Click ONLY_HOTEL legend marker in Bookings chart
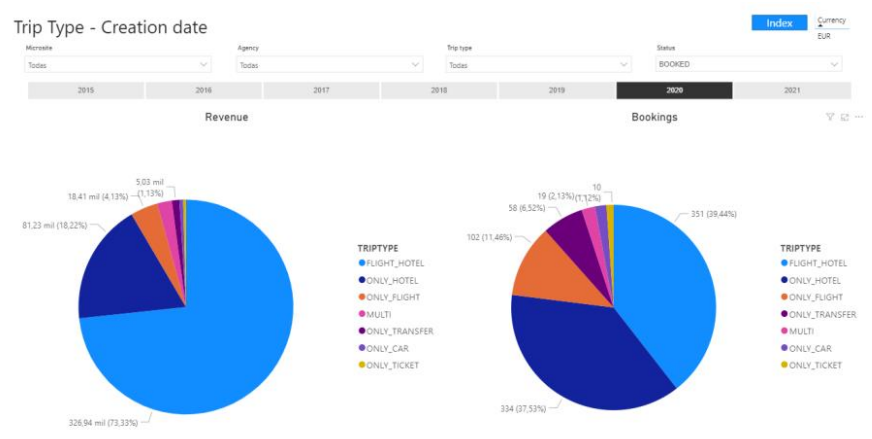The width and height of the screenshot is (872, 439). [x=784, y=280]
